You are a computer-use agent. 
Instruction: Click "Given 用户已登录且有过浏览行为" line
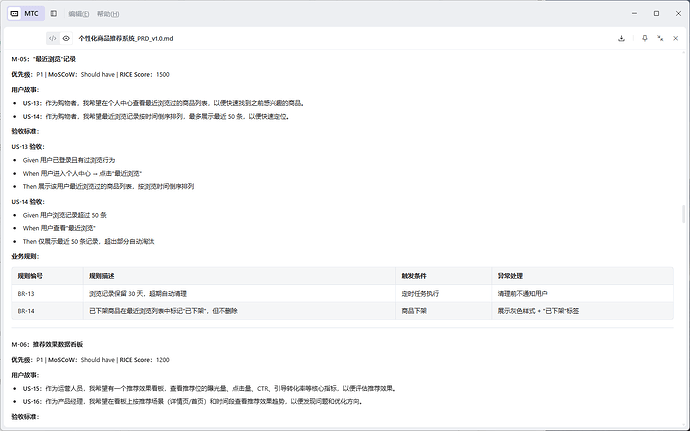coord(69,160)
